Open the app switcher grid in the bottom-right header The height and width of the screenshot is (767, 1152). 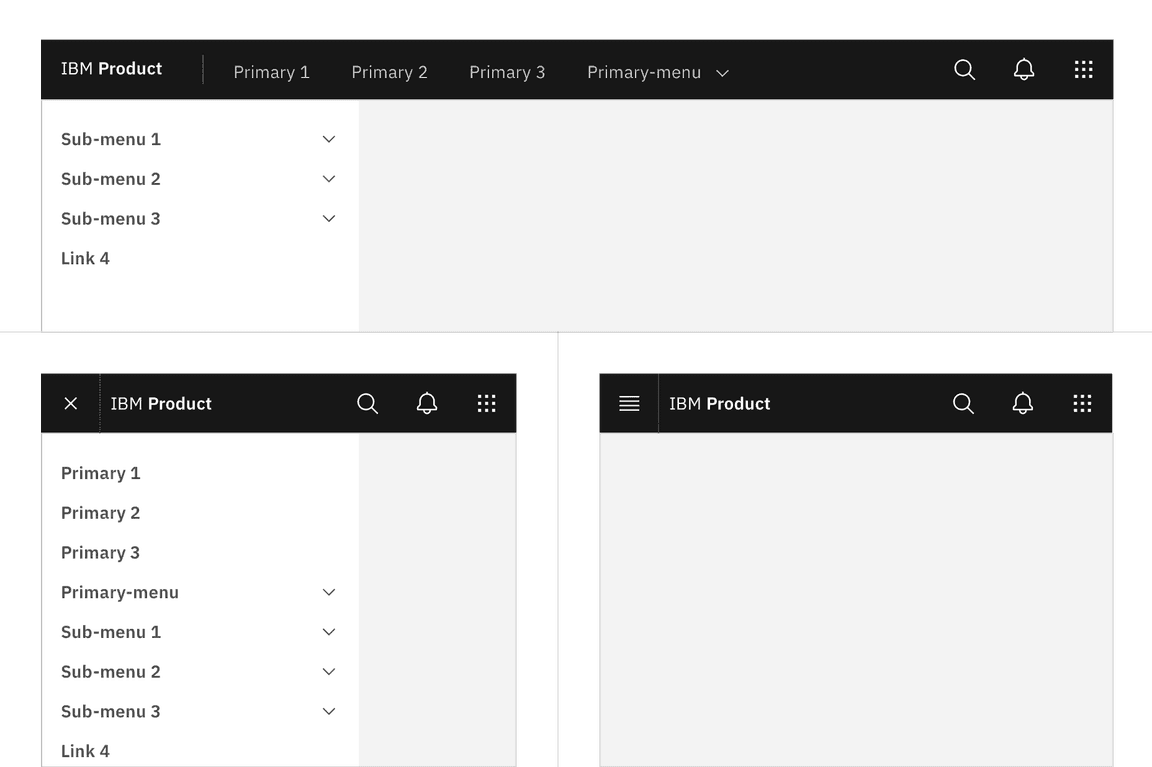coord(1082,403)
